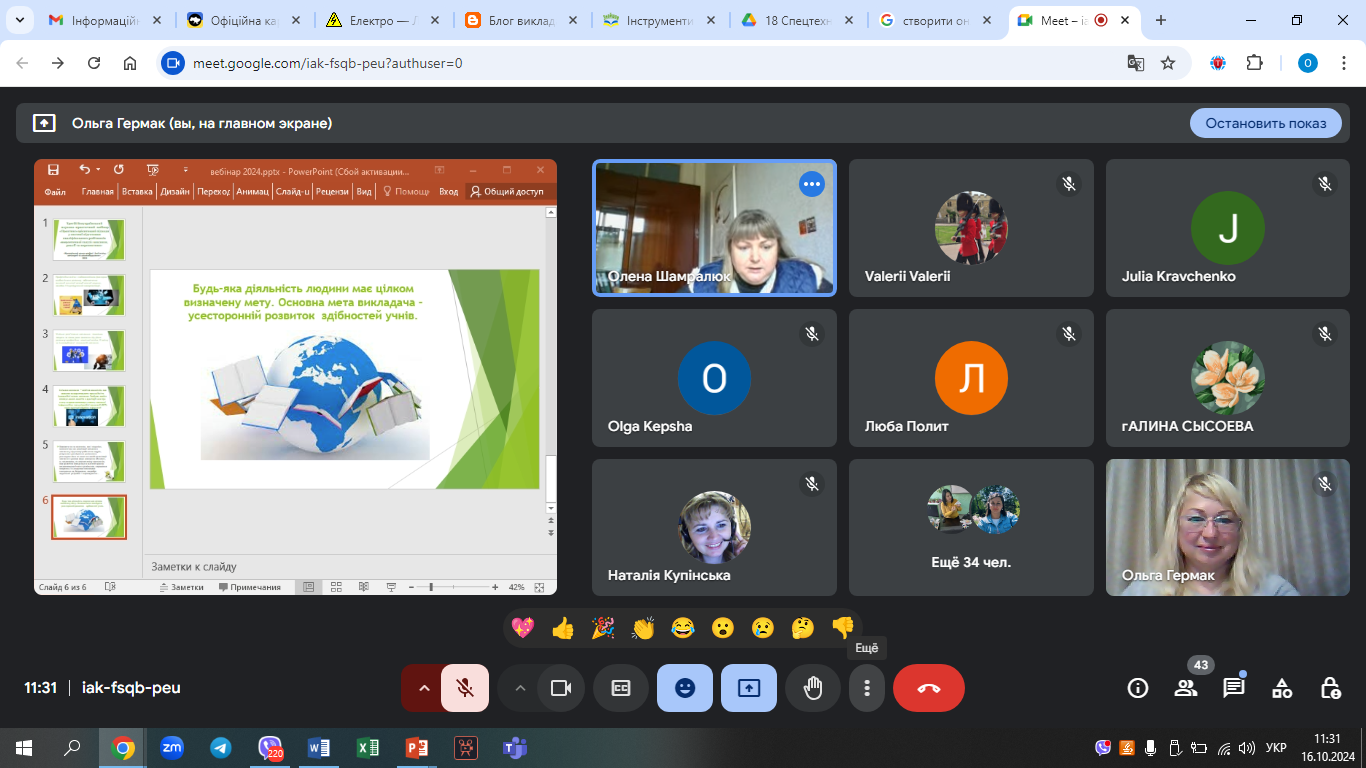Toggle the camera on or off
Screen dimensions: 1366x768
[561, 688]
